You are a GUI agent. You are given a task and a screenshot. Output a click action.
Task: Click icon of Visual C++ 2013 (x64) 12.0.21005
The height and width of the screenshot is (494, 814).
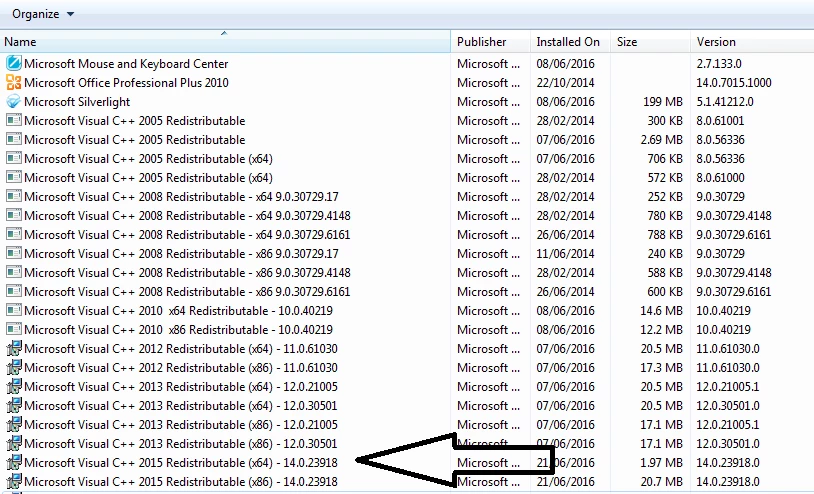pos(13,387)
